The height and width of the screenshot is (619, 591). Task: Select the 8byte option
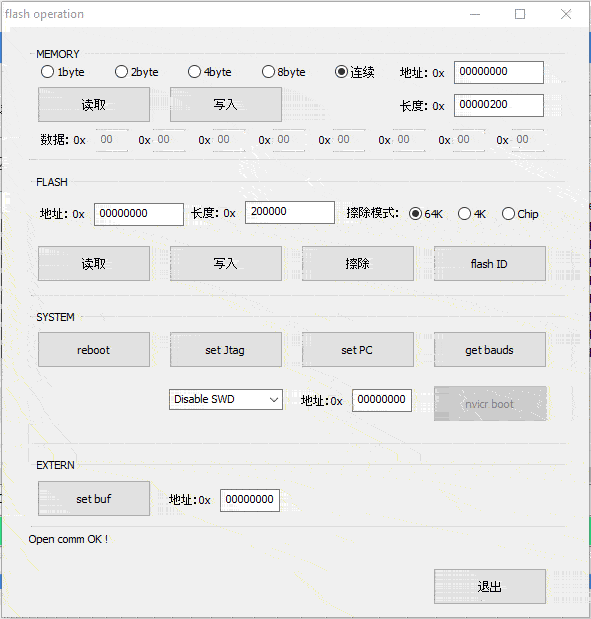[x=283, y=72]
